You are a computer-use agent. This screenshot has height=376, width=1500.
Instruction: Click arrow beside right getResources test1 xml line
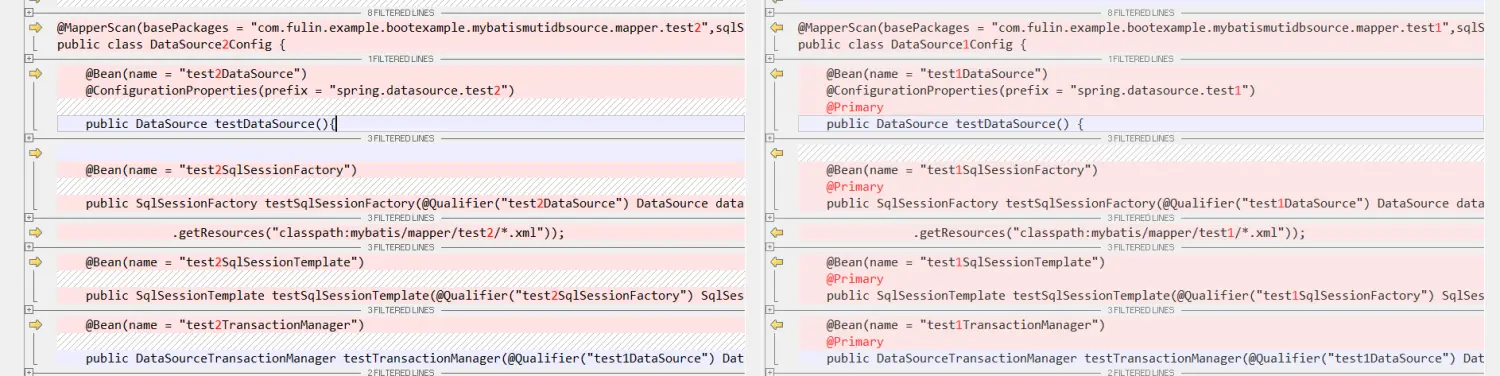pyautogui.click(x=776, y=233)
